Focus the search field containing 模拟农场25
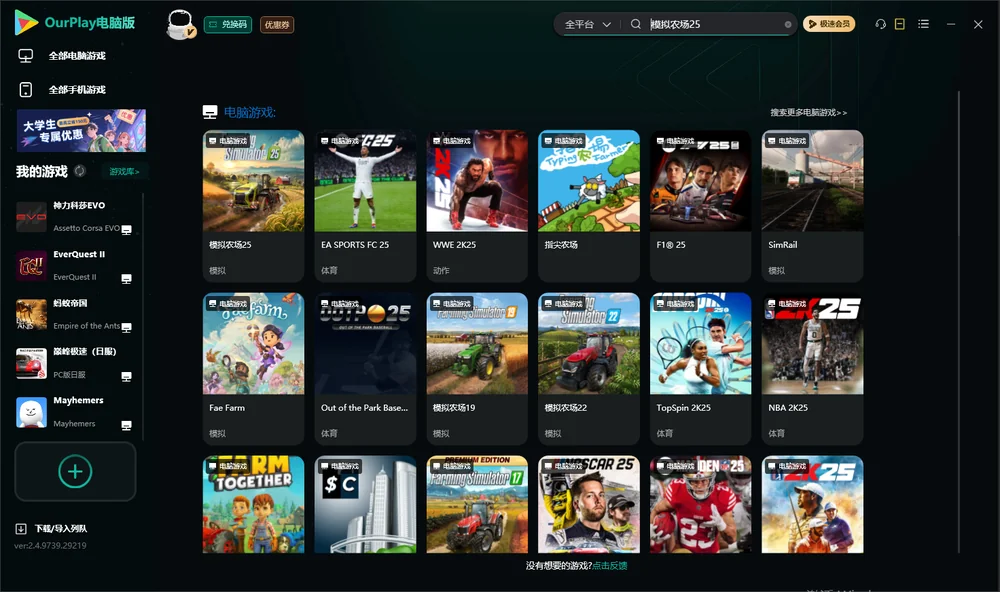1000x592 pixels. (x=714, y=24)
